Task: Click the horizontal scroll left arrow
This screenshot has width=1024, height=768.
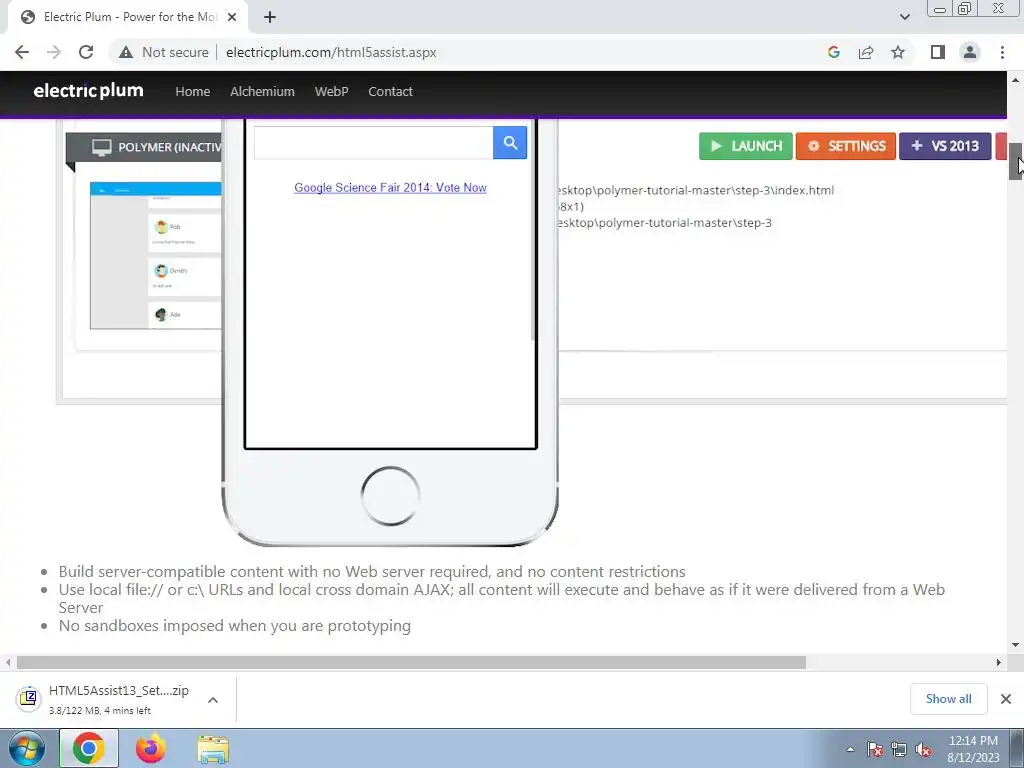Action: (8, 662)
